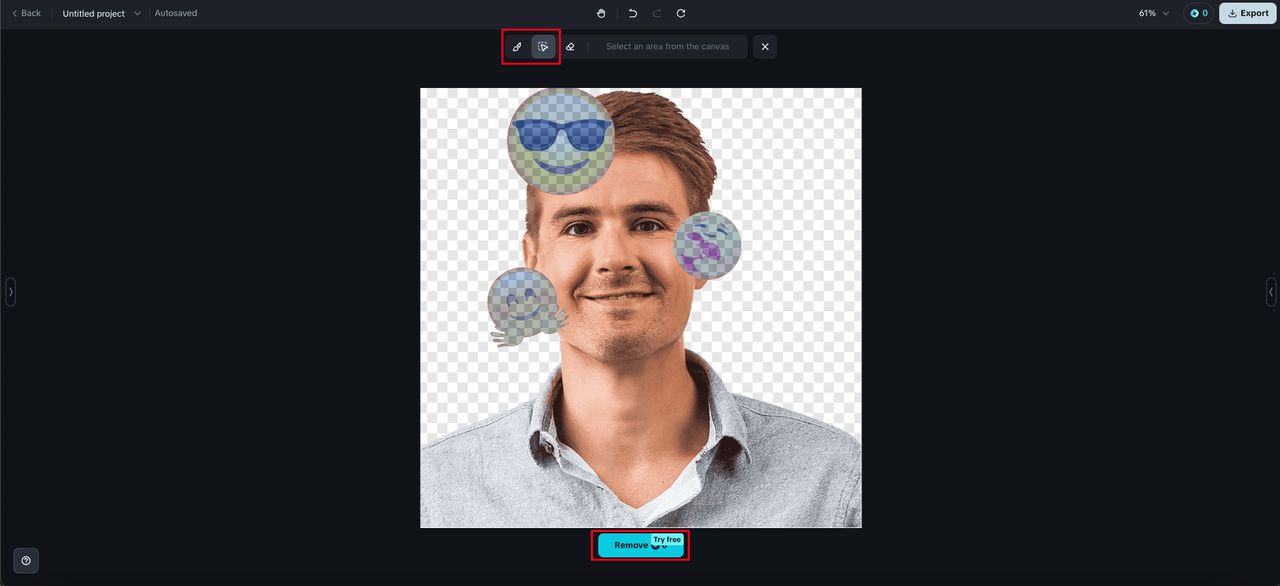This screenshot has height=586, width=1280.
Task: Click the sunglasses emoji sticker
Action: pos(560,142)
